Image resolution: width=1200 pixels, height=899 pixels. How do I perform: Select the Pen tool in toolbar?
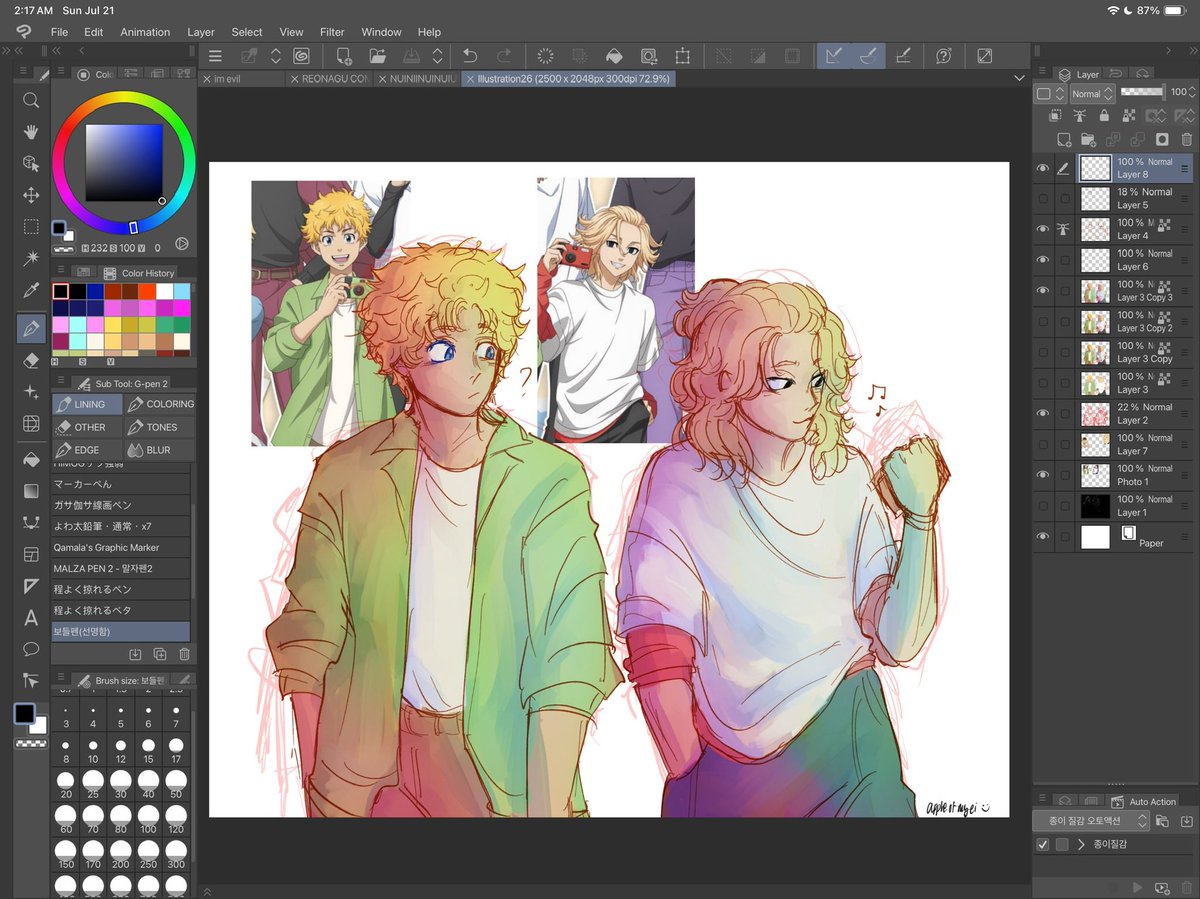coord(31,327)
